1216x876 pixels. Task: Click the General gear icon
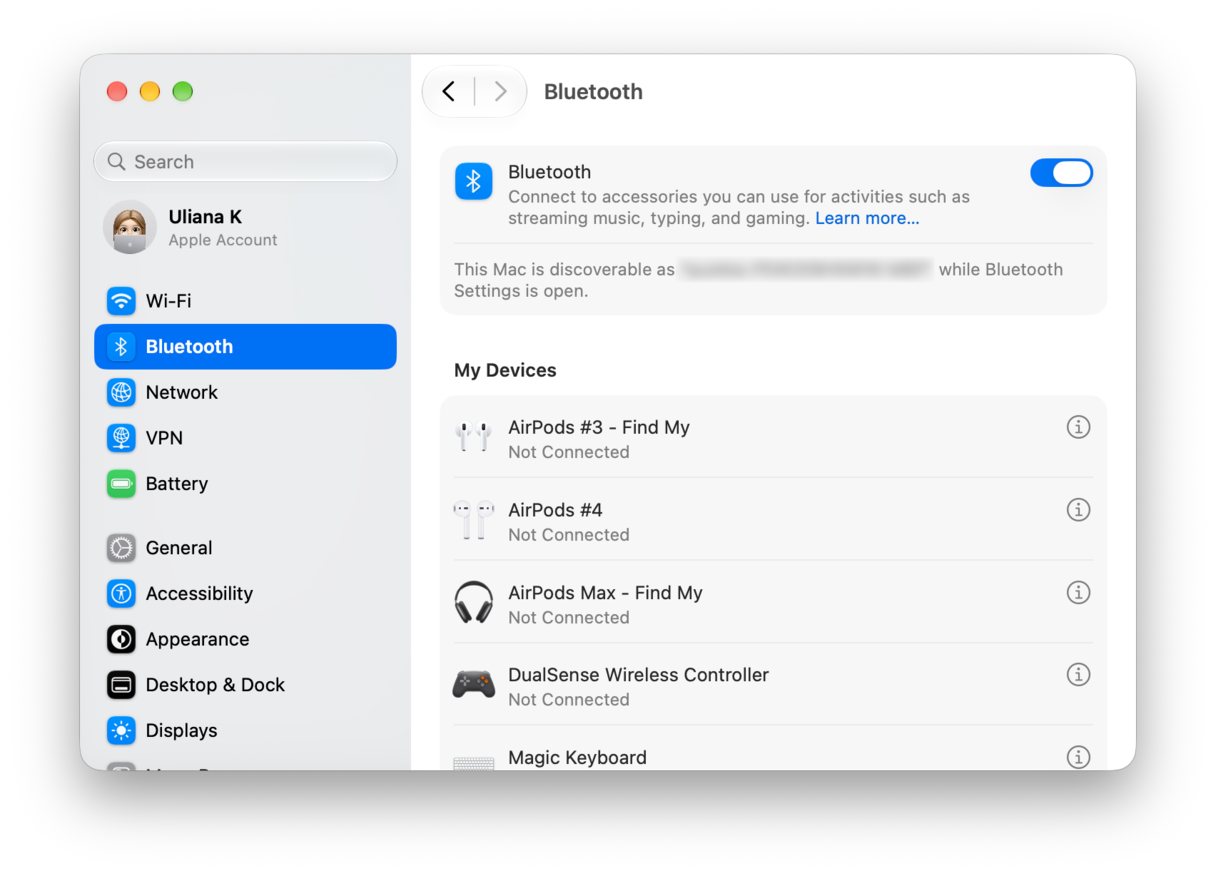pyautogui.click(x=121, y=548)
